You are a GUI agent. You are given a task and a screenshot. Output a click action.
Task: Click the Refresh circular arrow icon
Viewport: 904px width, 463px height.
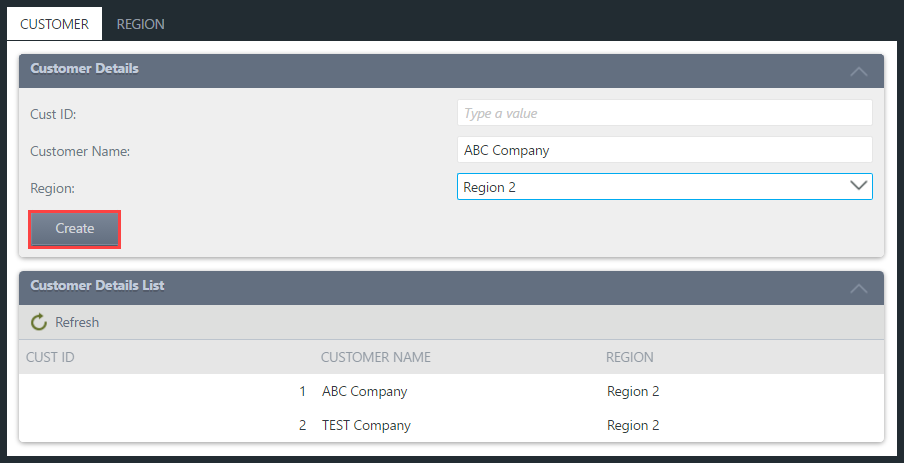39,322
